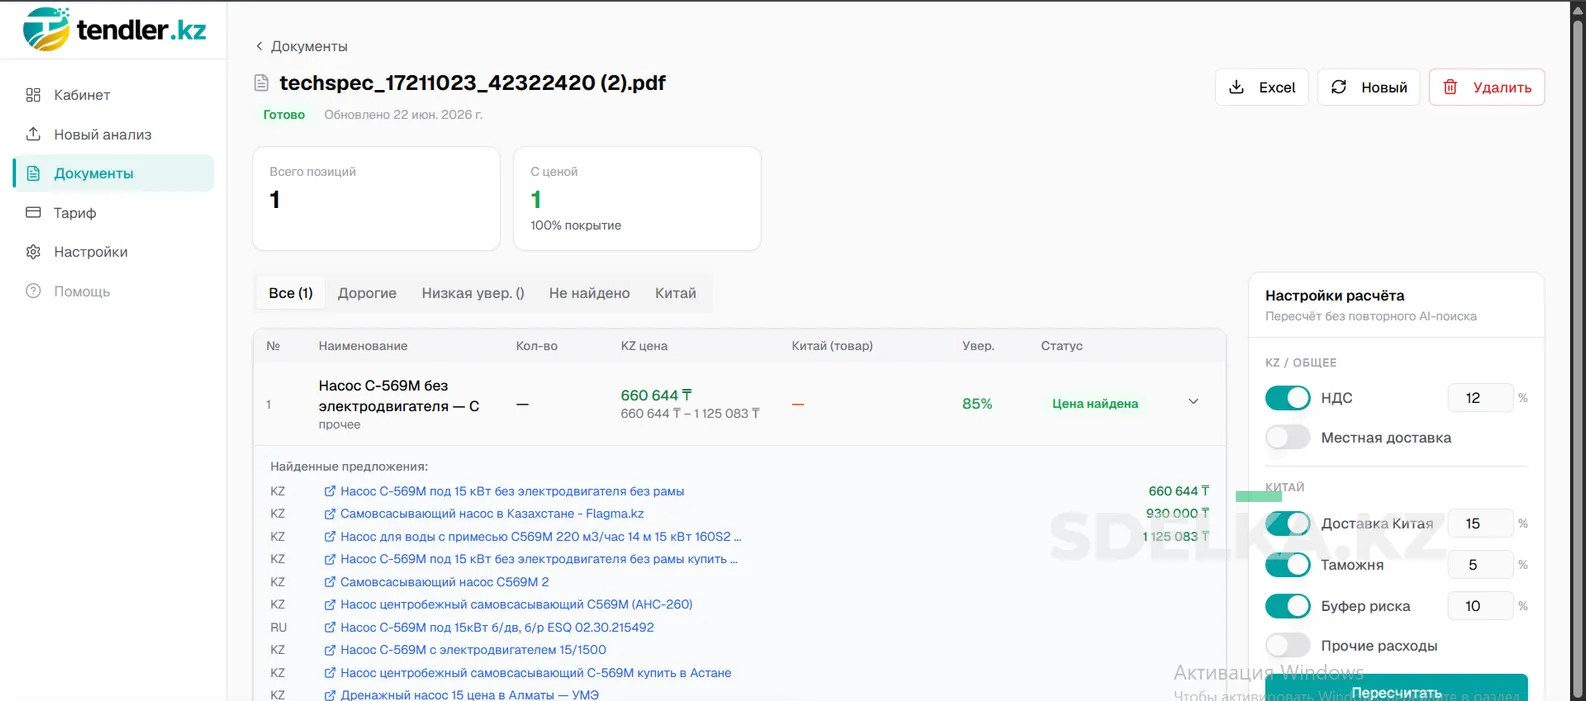Viewport: 1586px width, 701px height.
Task: Enable the Прочие расходы toggle
Action: (1287, 646)
